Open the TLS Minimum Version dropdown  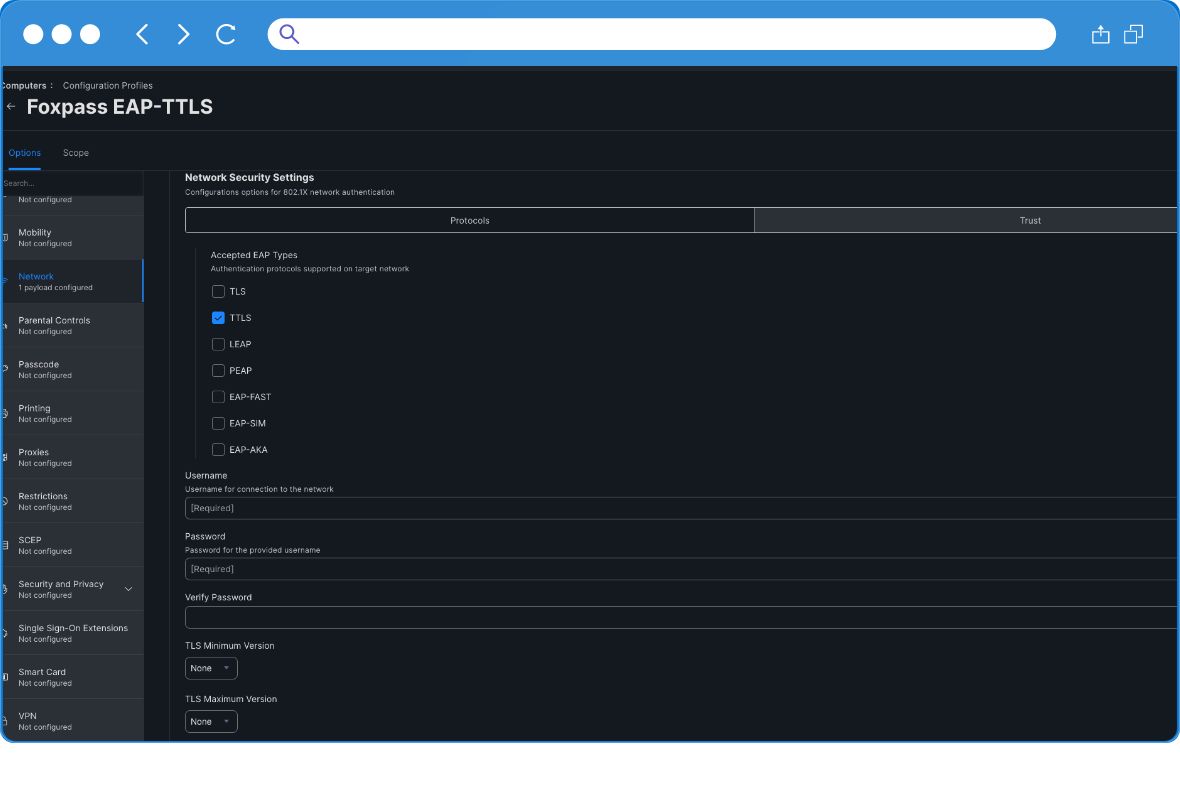(x=210, y=668)
